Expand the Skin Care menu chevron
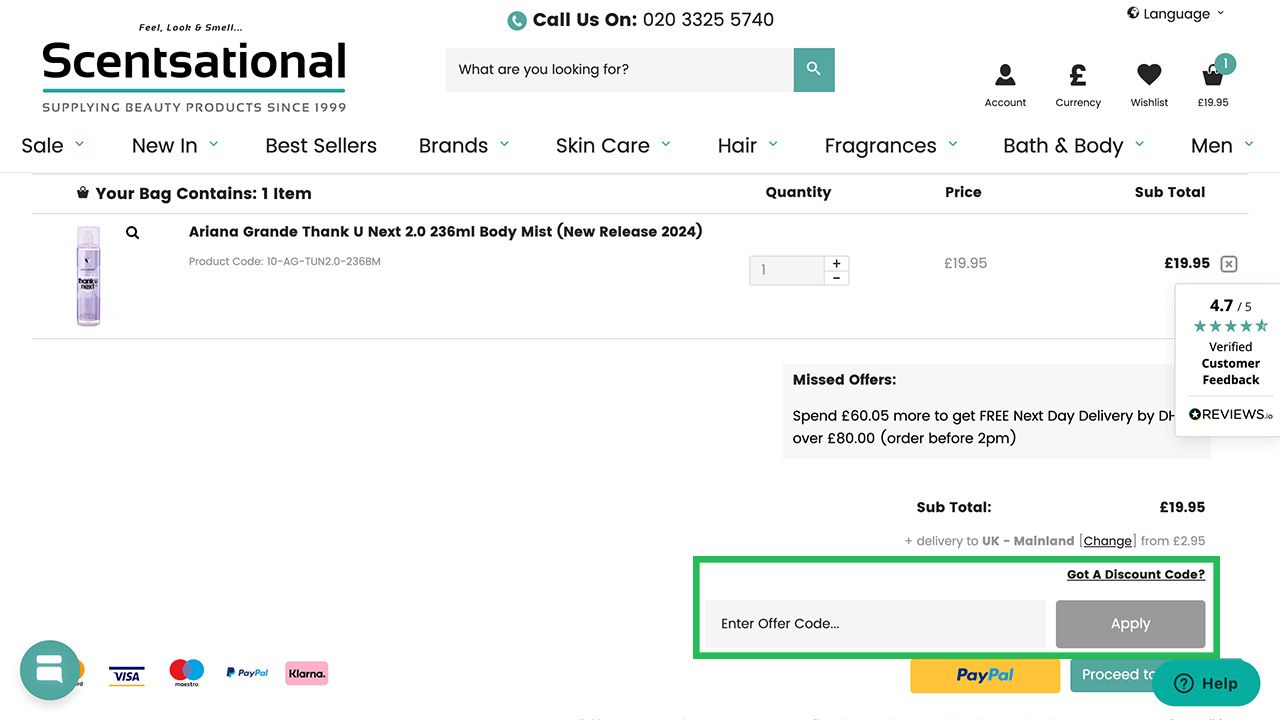The height and width of the screenshot is (720, 1280). [x=666, y=145]
